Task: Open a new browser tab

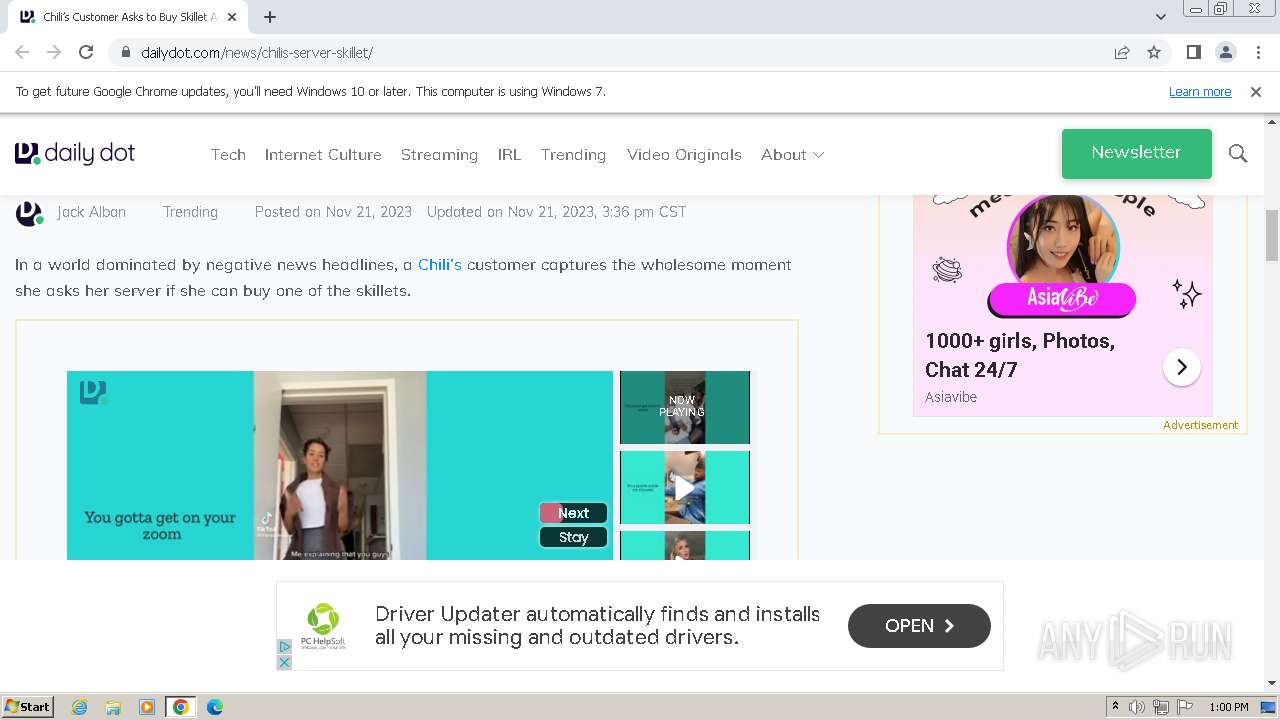Action: pos(270,17)
